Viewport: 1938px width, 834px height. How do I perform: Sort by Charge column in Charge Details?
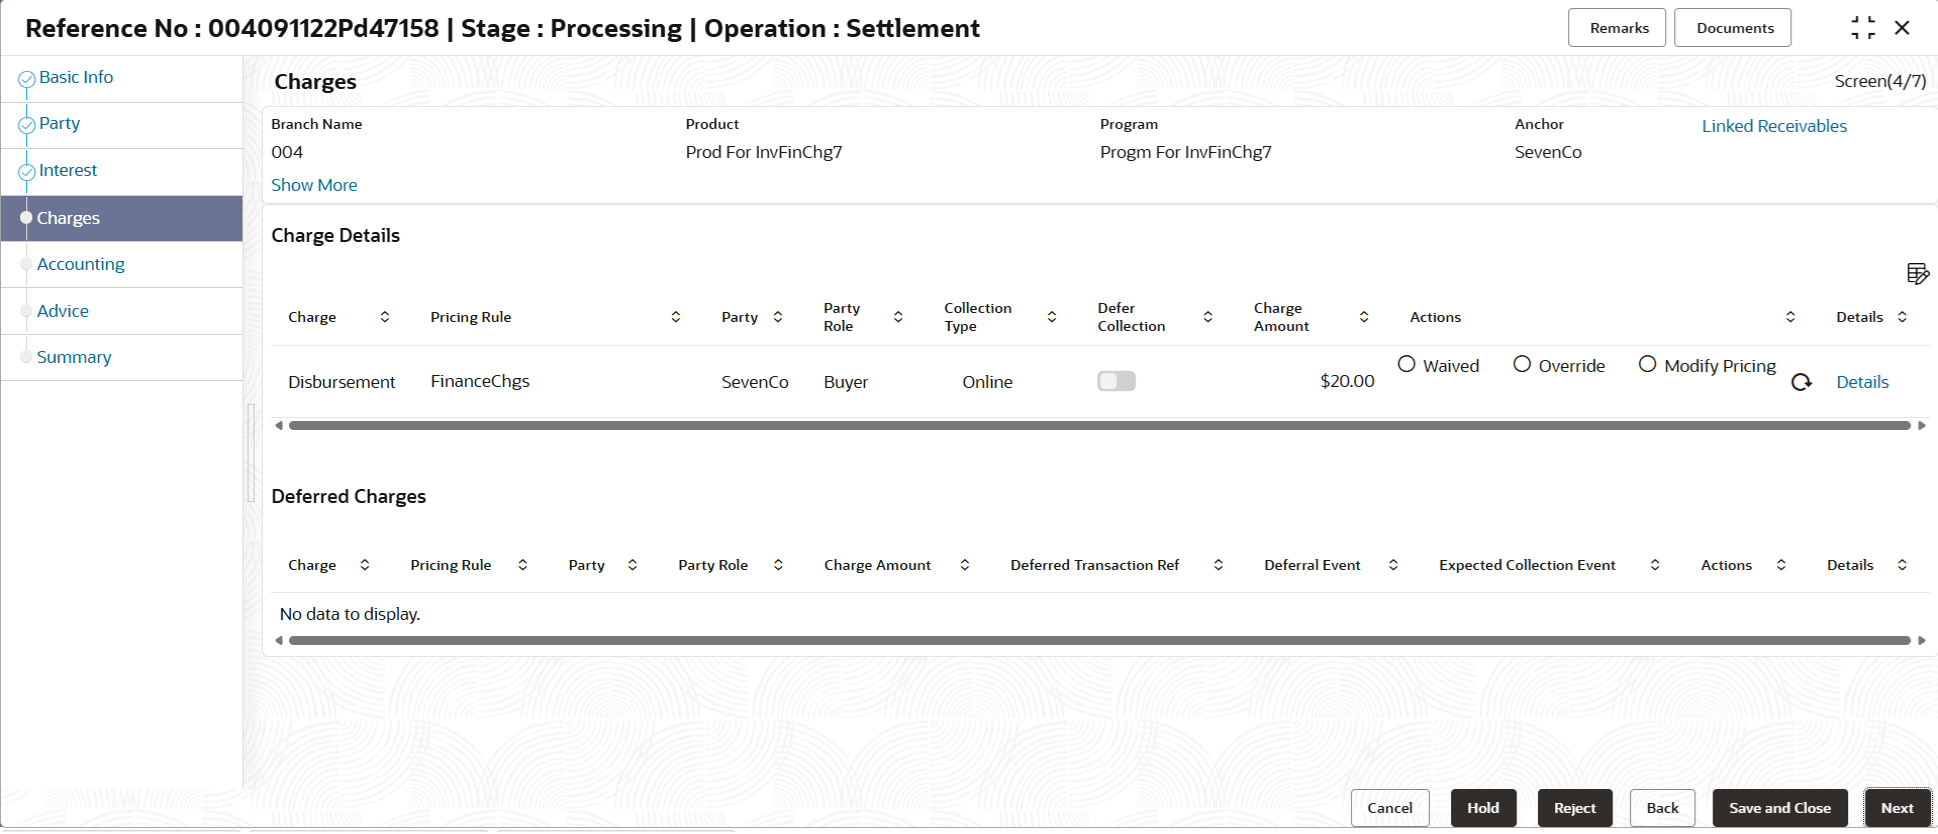click(x=385, y=317)
